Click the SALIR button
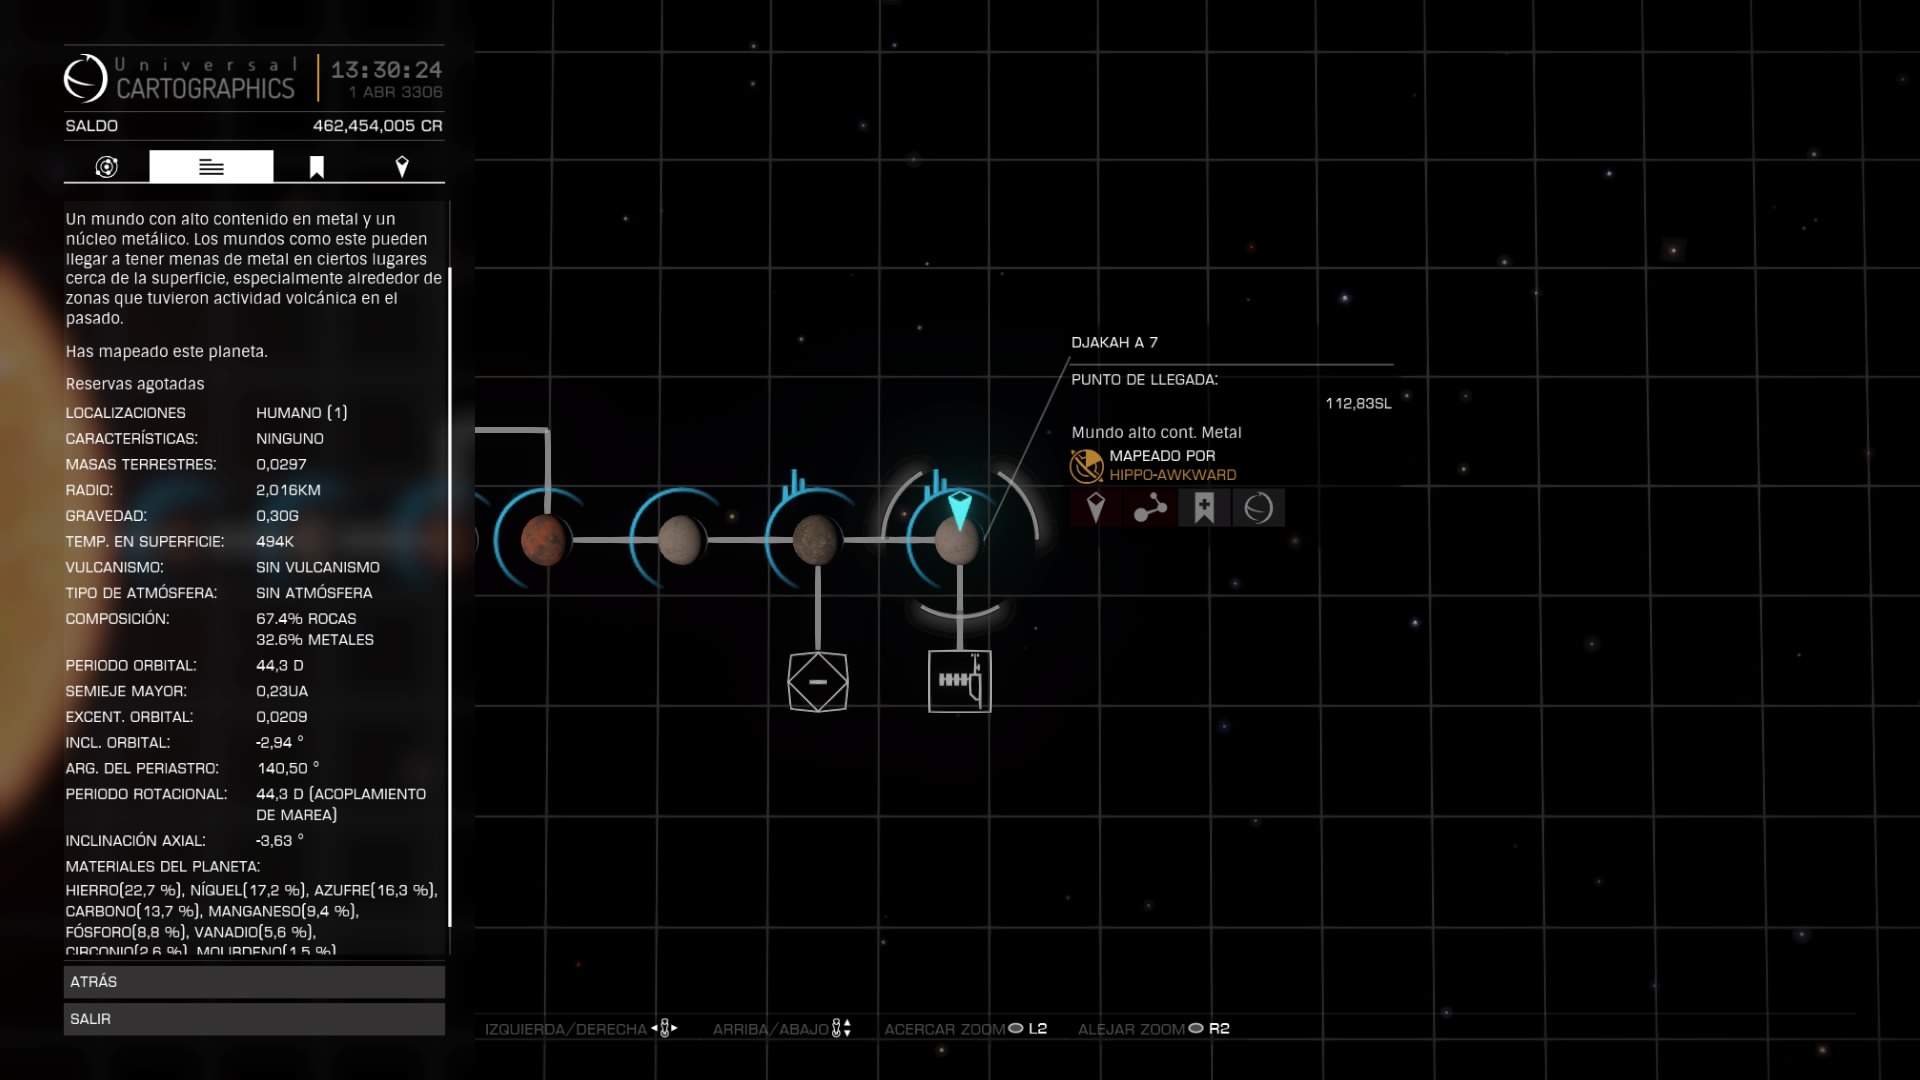Screen dimensions: 1920x1080 [254, 1019]
